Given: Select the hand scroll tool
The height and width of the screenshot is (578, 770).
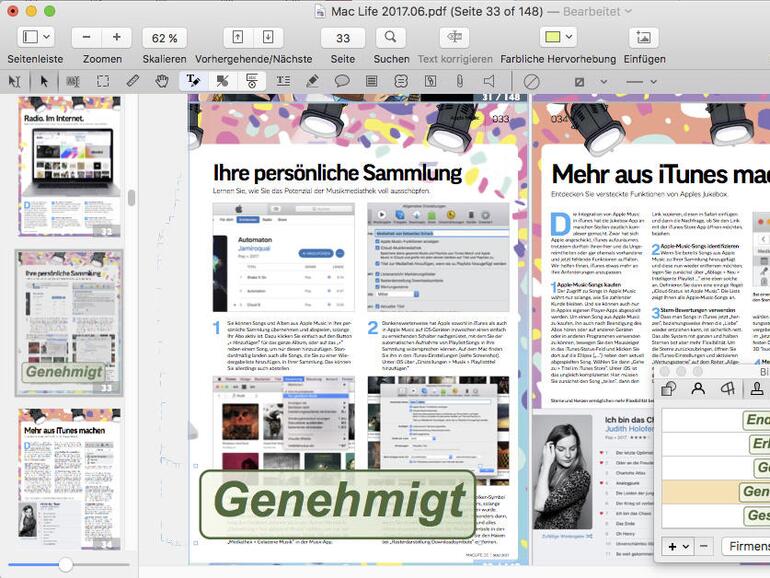Looking at the screenshot, I should (x=162, y=81).
